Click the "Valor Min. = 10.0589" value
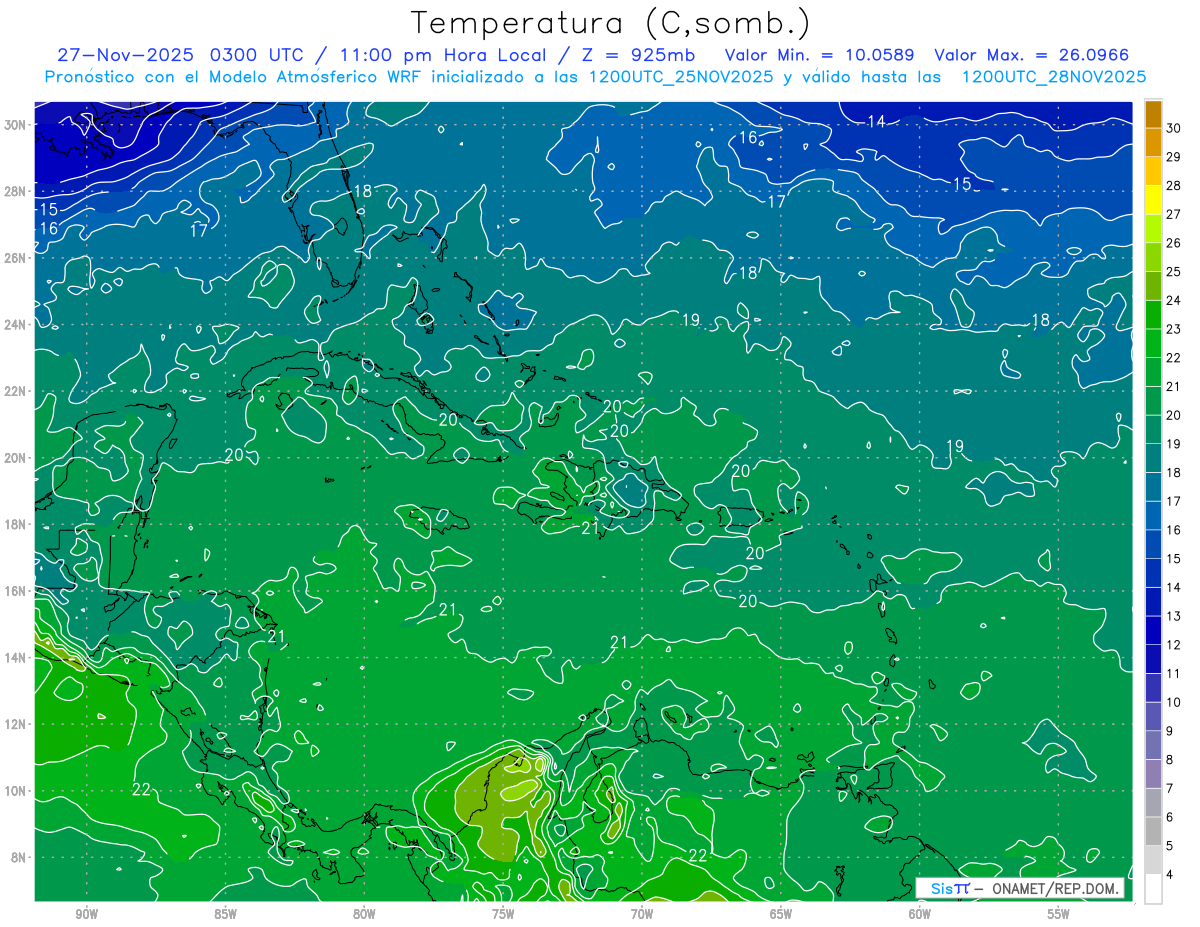Screen dimensions: 1200x927 pos(818,55)
